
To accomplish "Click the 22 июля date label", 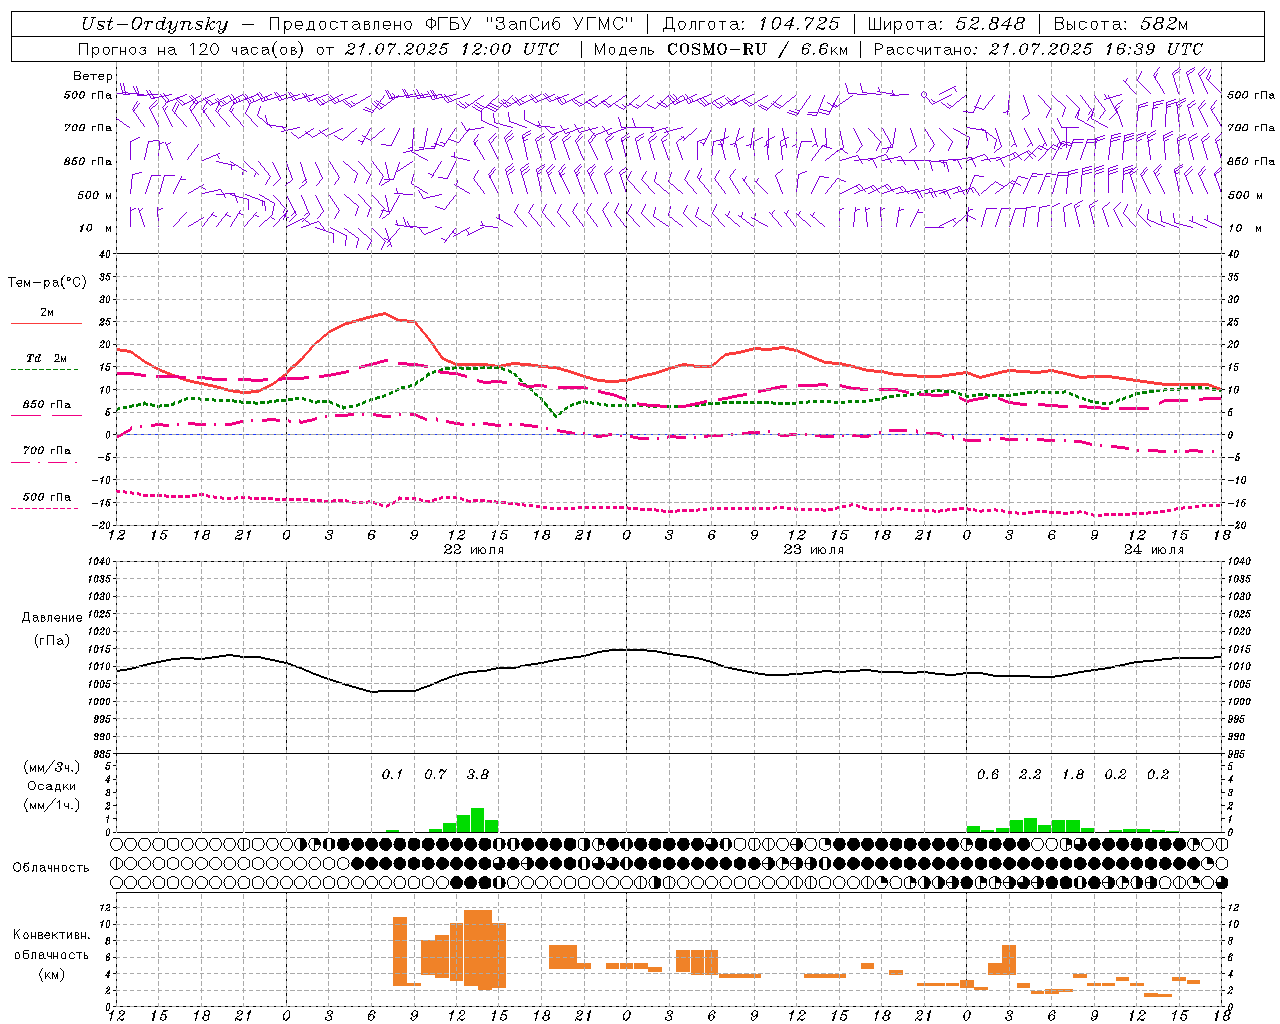I will pyautogui.click(x=474, y=550).
